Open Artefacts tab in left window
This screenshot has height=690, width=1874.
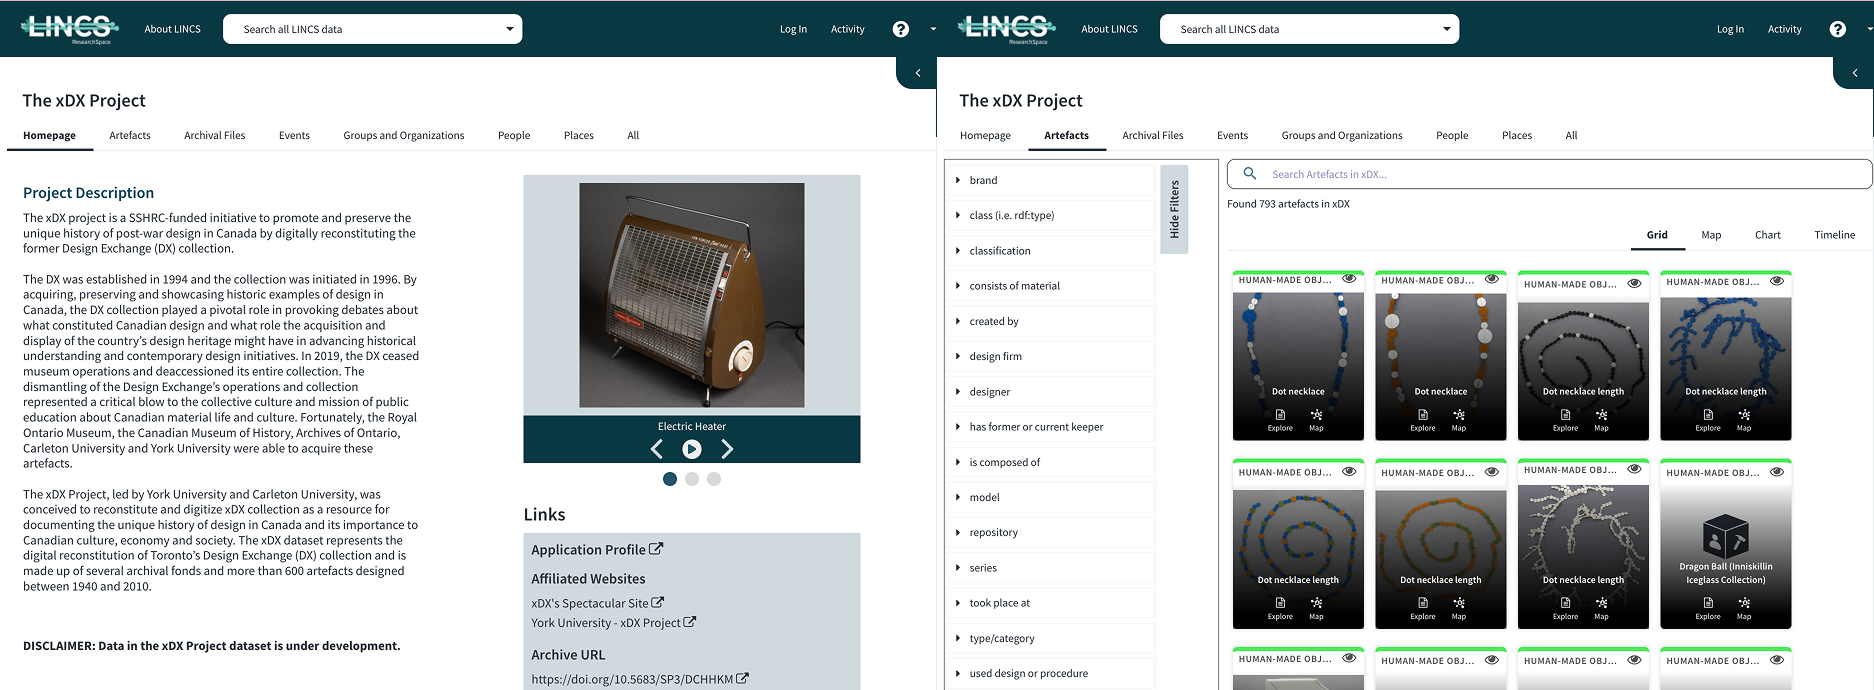coord(130,135)
